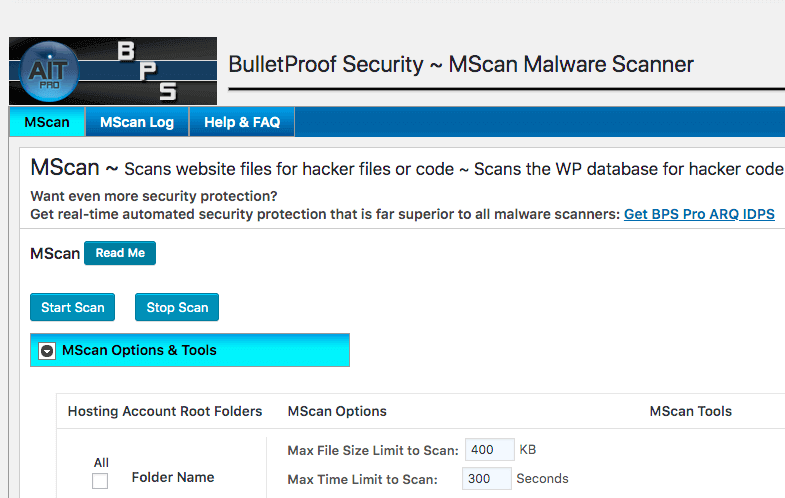The width and height of the screenshot is (785, 498).
Task: Click the BulletProof Security page title
Action: pos(461,65)
